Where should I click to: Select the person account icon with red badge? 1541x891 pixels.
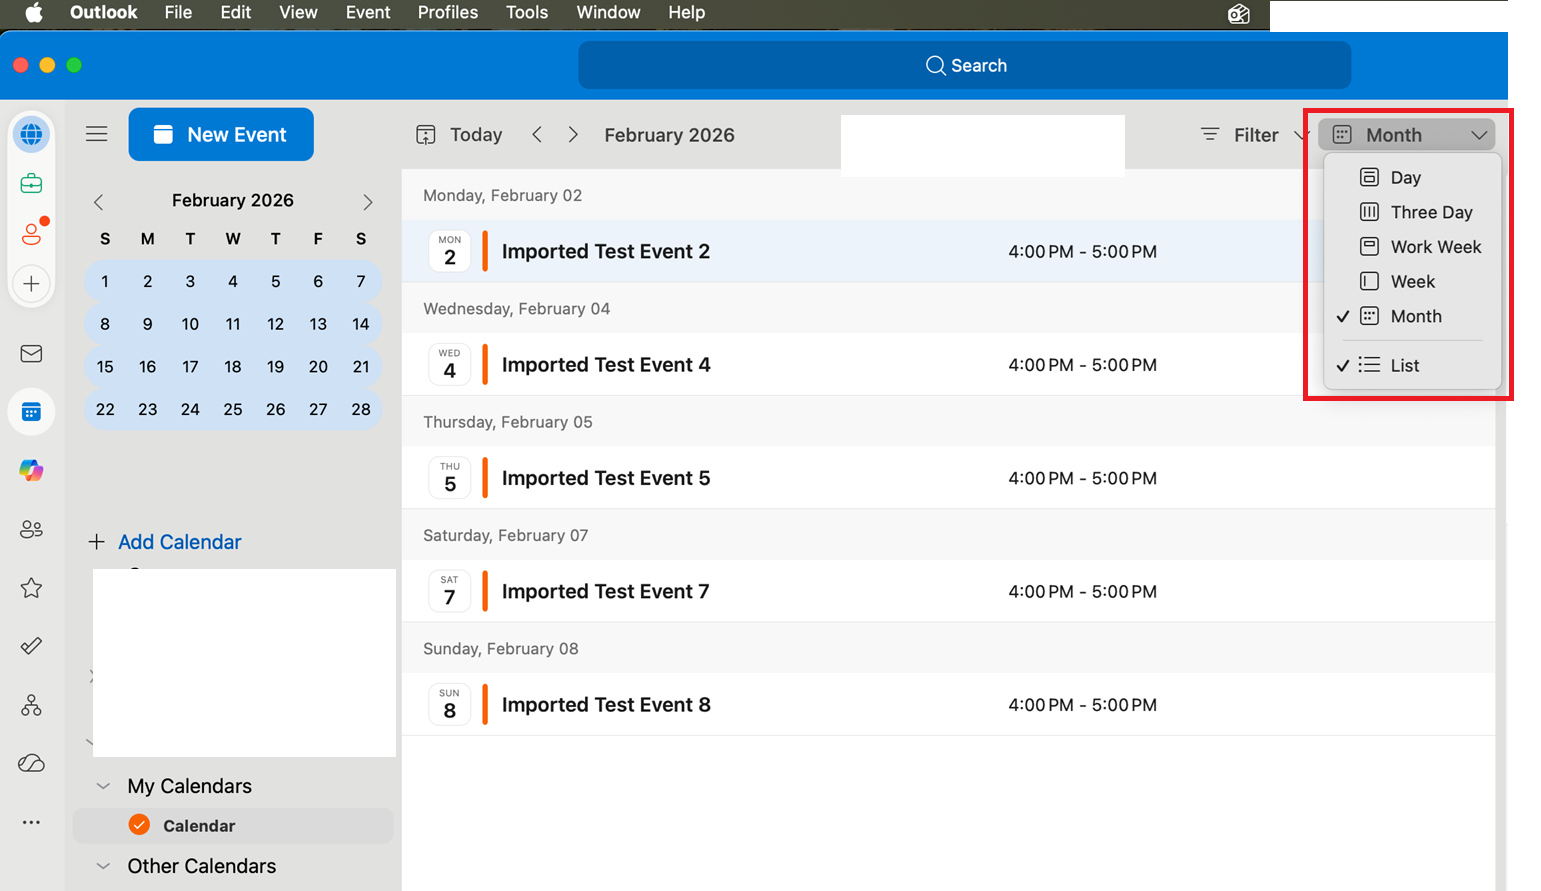(32, 233)
